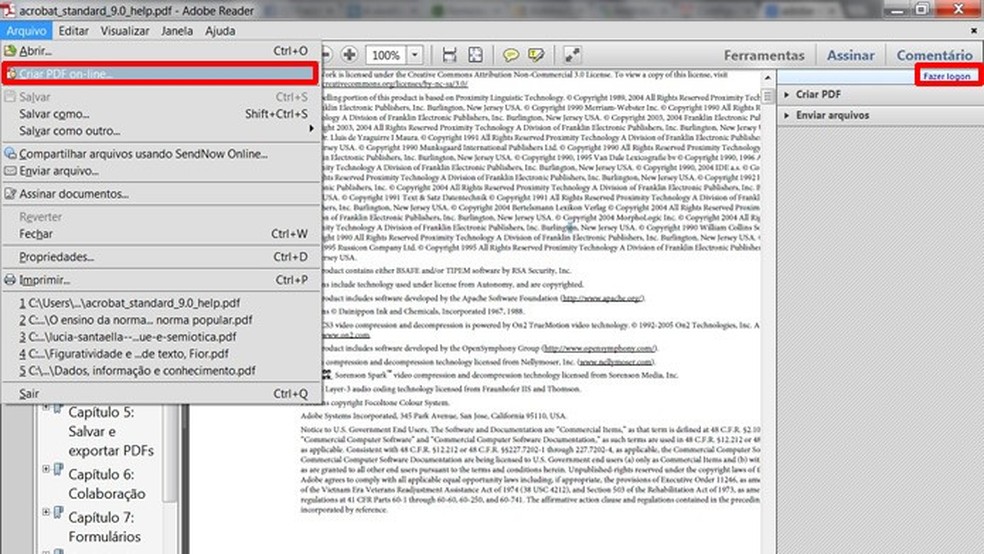
Task: Click the bookmarks panel scrollbar
Action: (169, 453)
